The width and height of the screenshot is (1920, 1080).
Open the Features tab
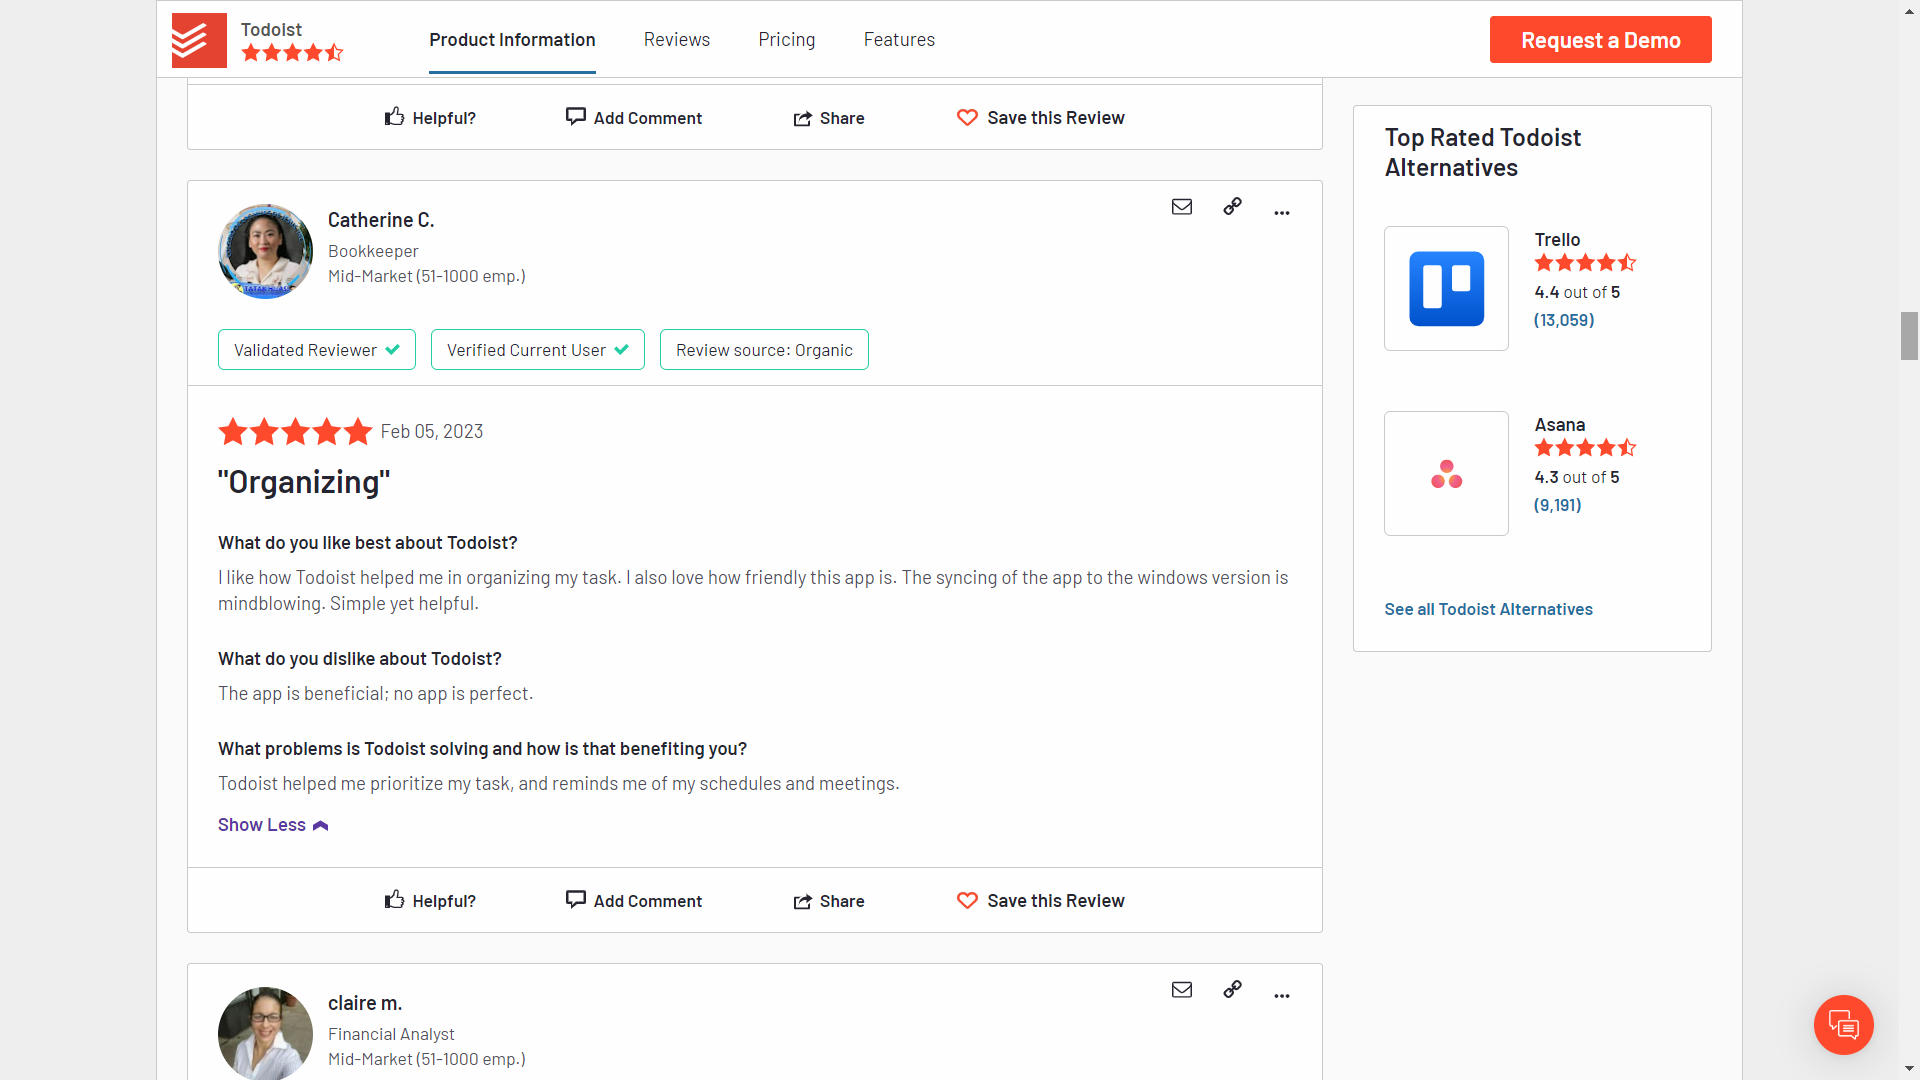tap(899, 39)
